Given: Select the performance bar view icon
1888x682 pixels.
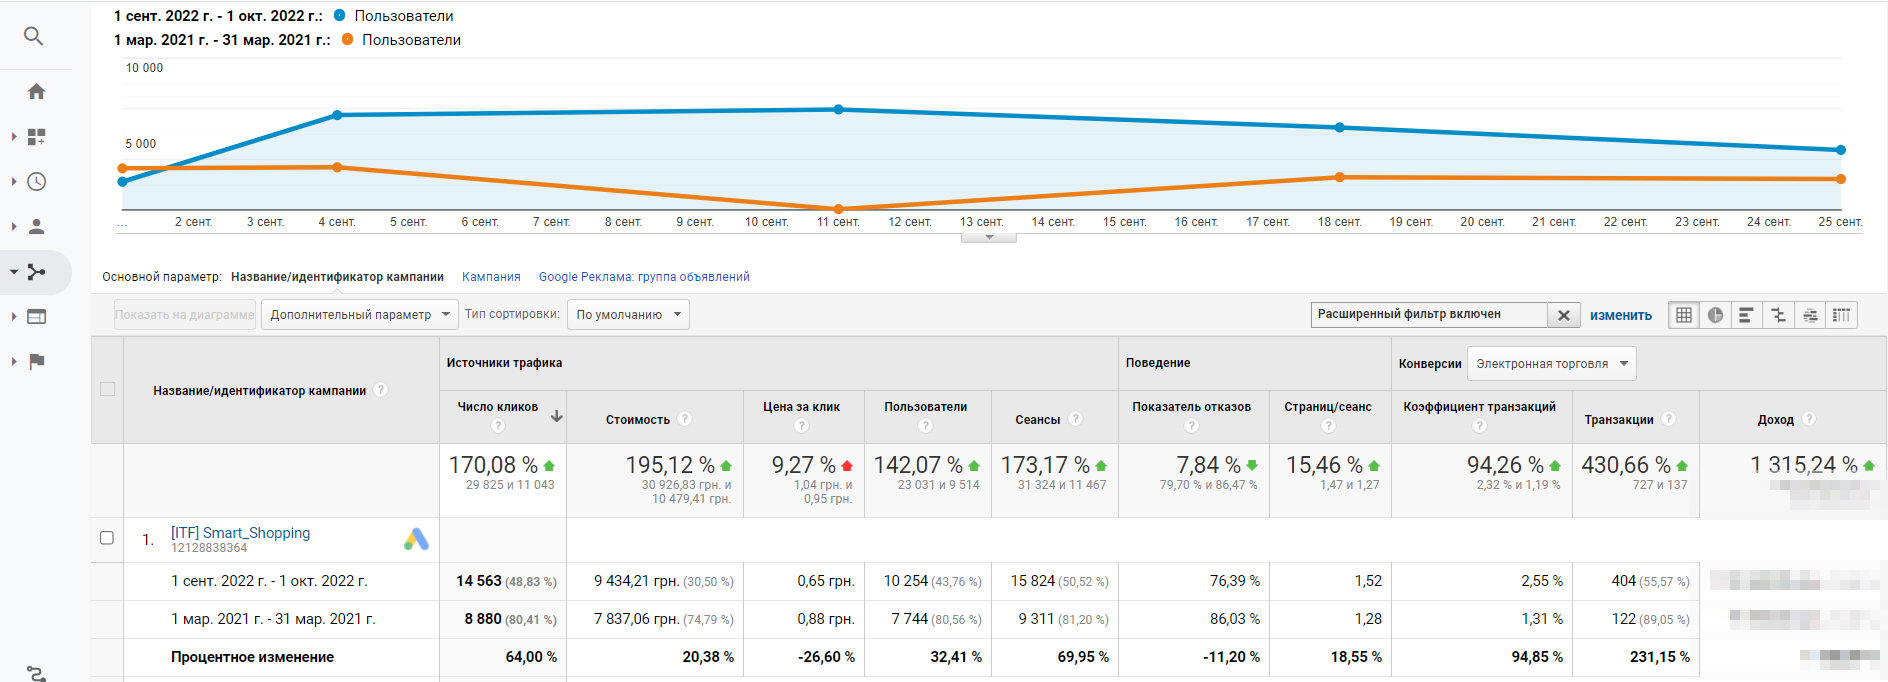Looking at the screenshot, I should point(1746,315).
